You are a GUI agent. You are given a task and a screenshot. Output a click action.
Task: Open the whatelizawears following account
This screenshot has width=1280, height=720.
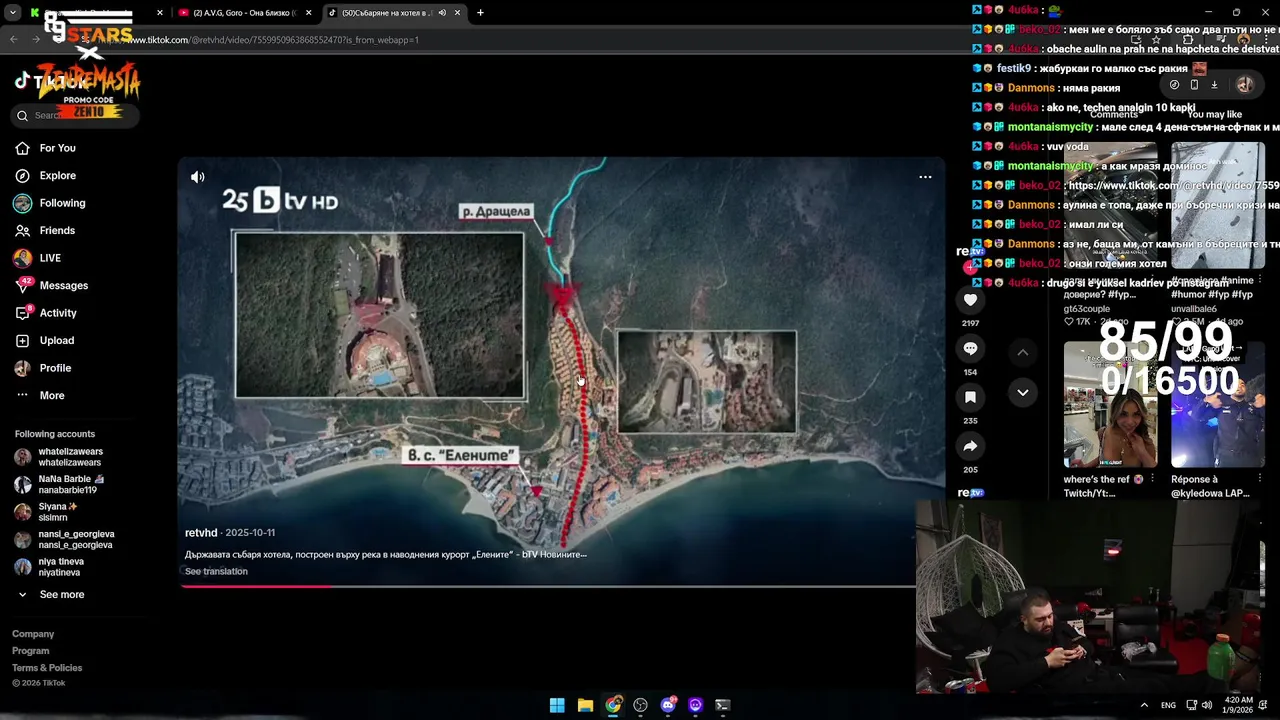[60, 457]
